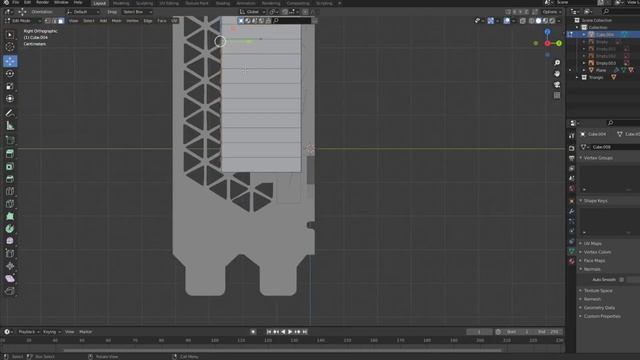Open the Render menu in top bar
Screen dimensions: 640x360
pyautogui.click(x=42, y=2)
